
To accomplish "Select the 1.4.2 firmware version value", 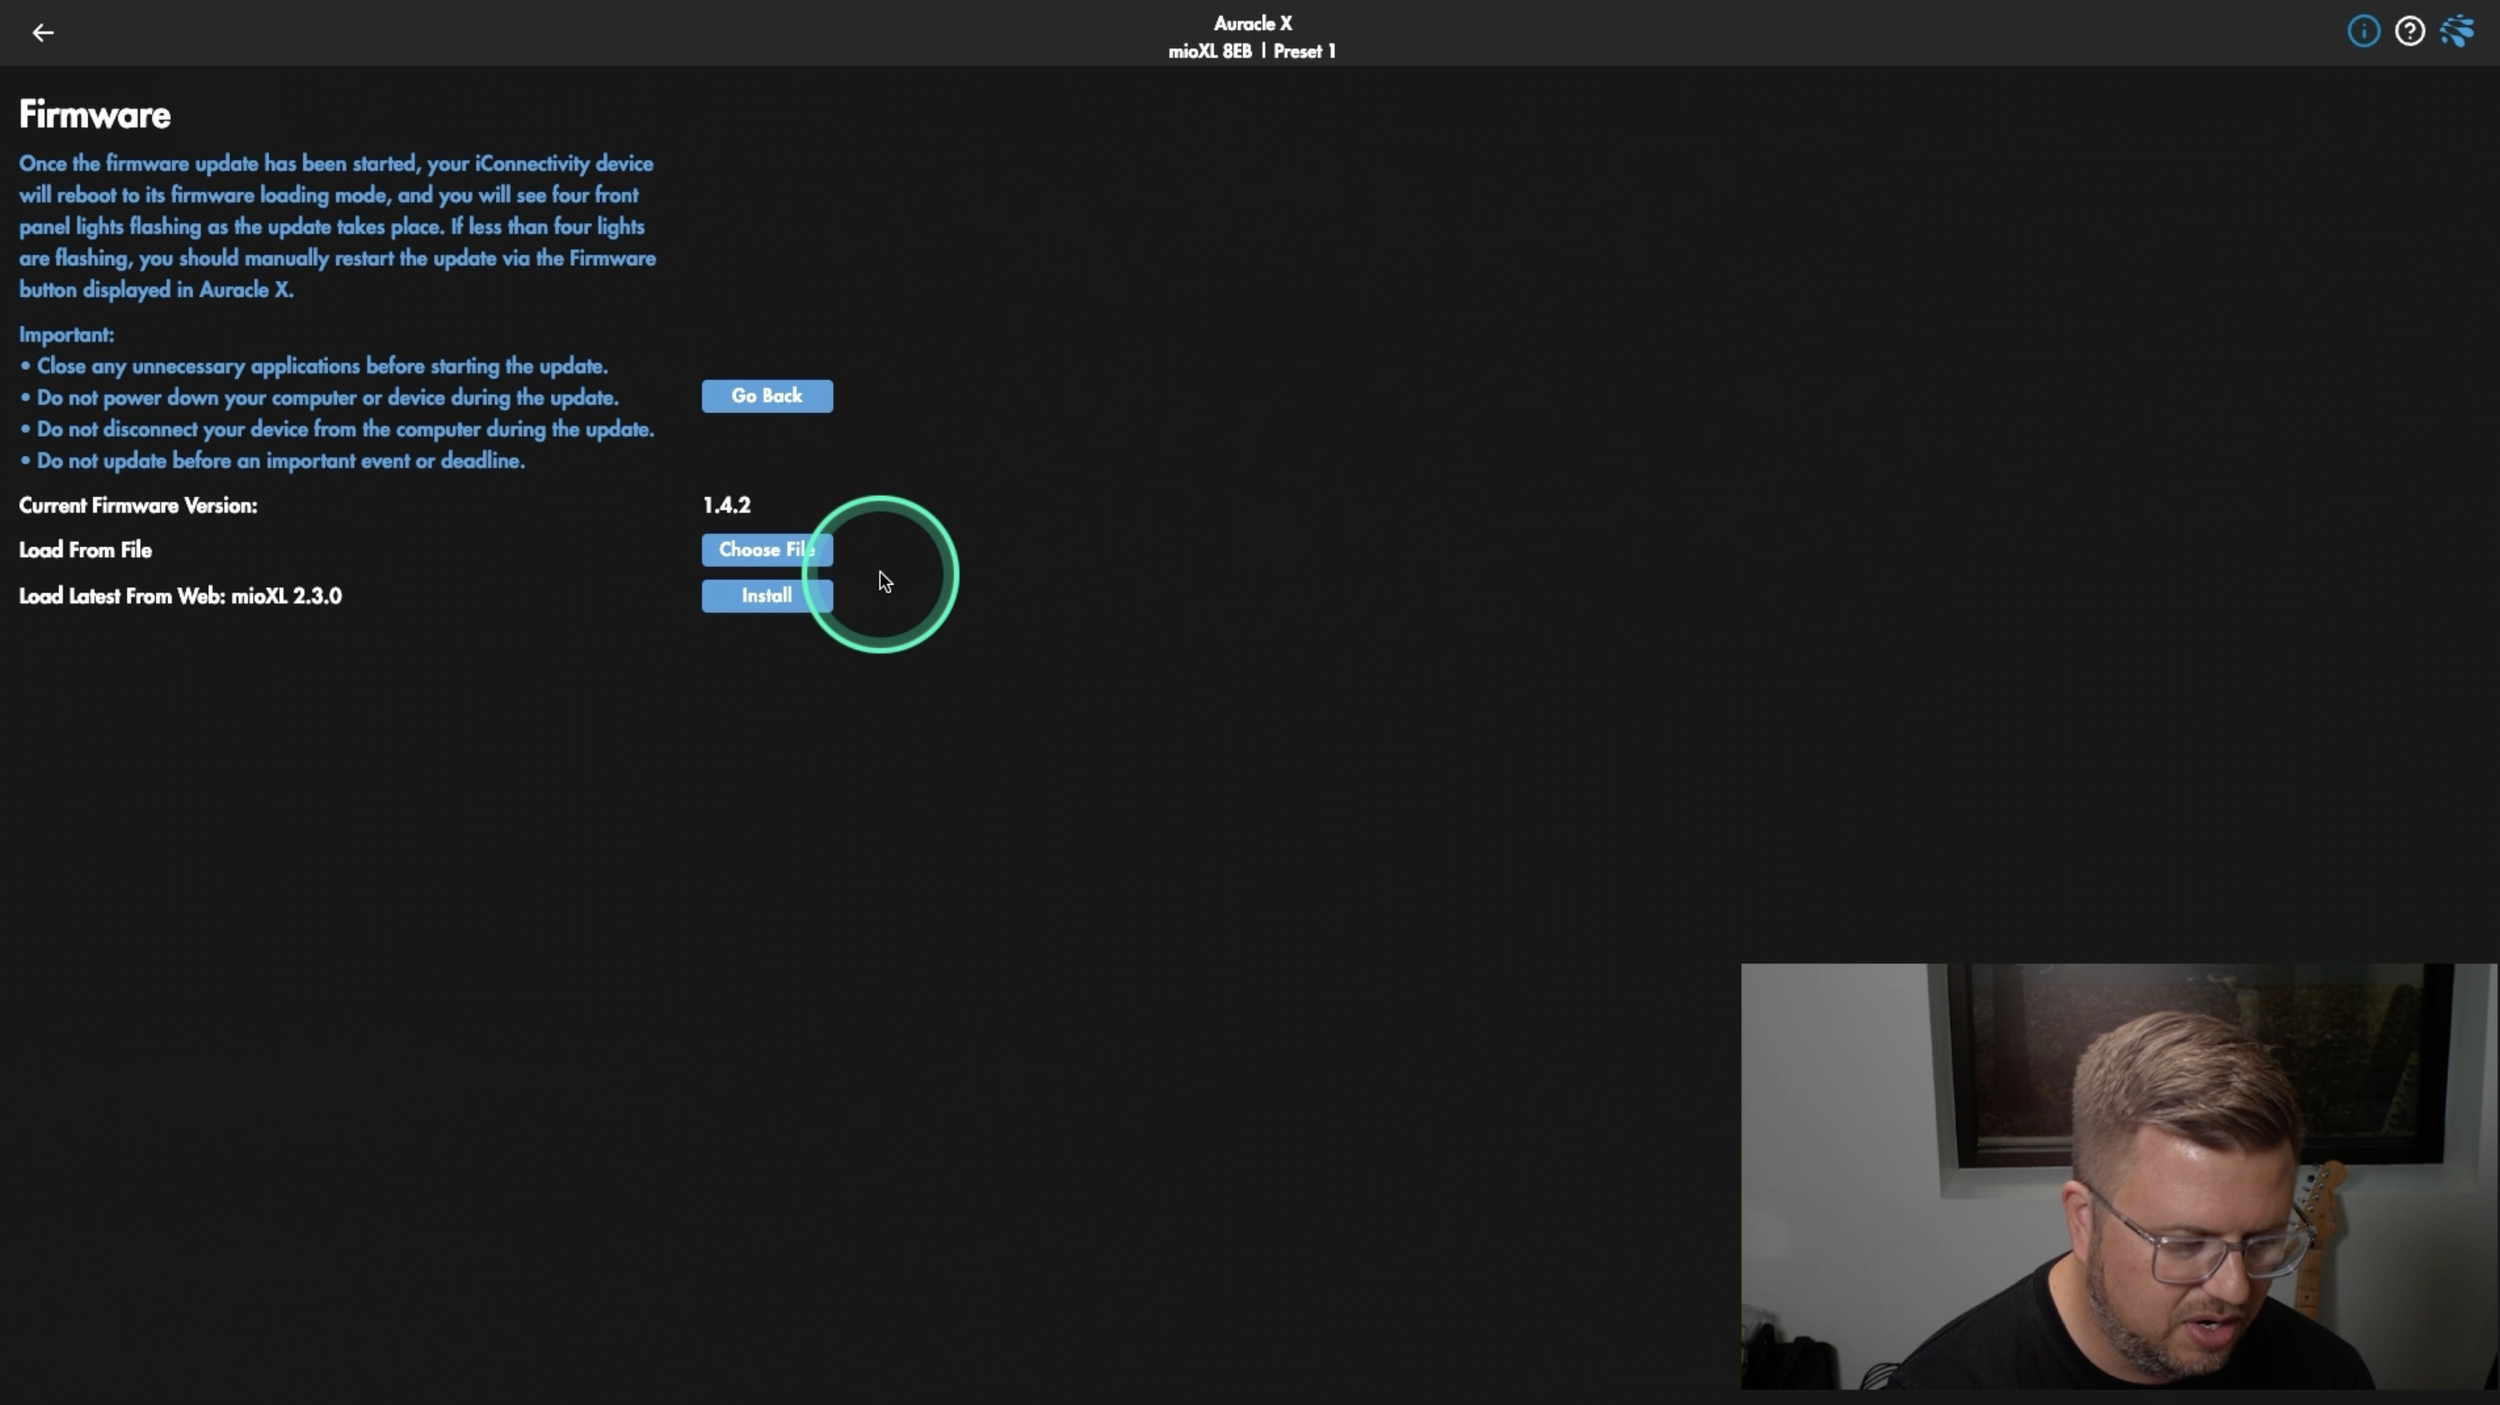I will (727, 505).
